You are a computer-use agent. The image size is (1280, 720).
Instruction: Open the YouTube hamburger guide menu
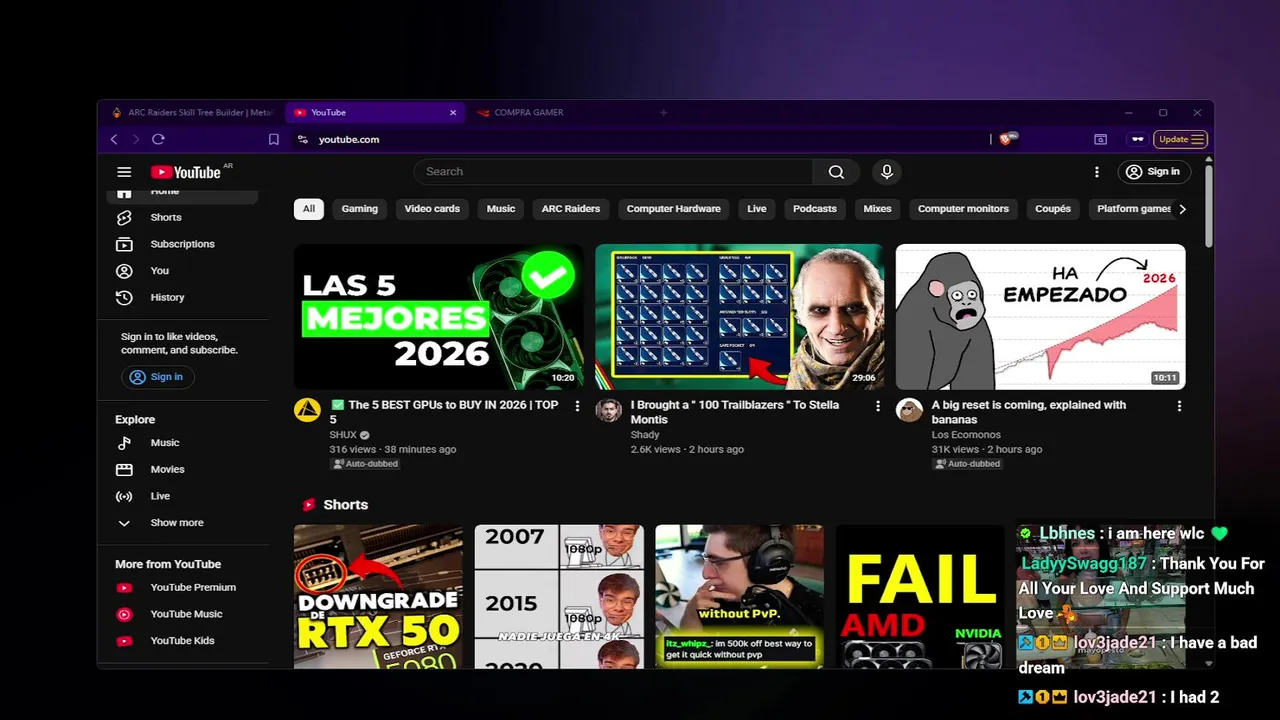pyautogui.click(x=124, y=172)
